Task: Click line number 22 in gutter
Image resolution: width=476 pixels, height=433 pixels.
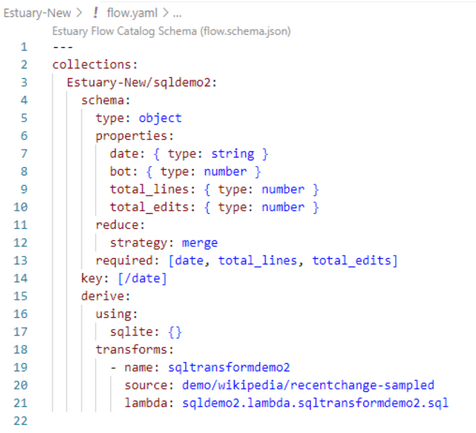Action: [x=20, y=421]
